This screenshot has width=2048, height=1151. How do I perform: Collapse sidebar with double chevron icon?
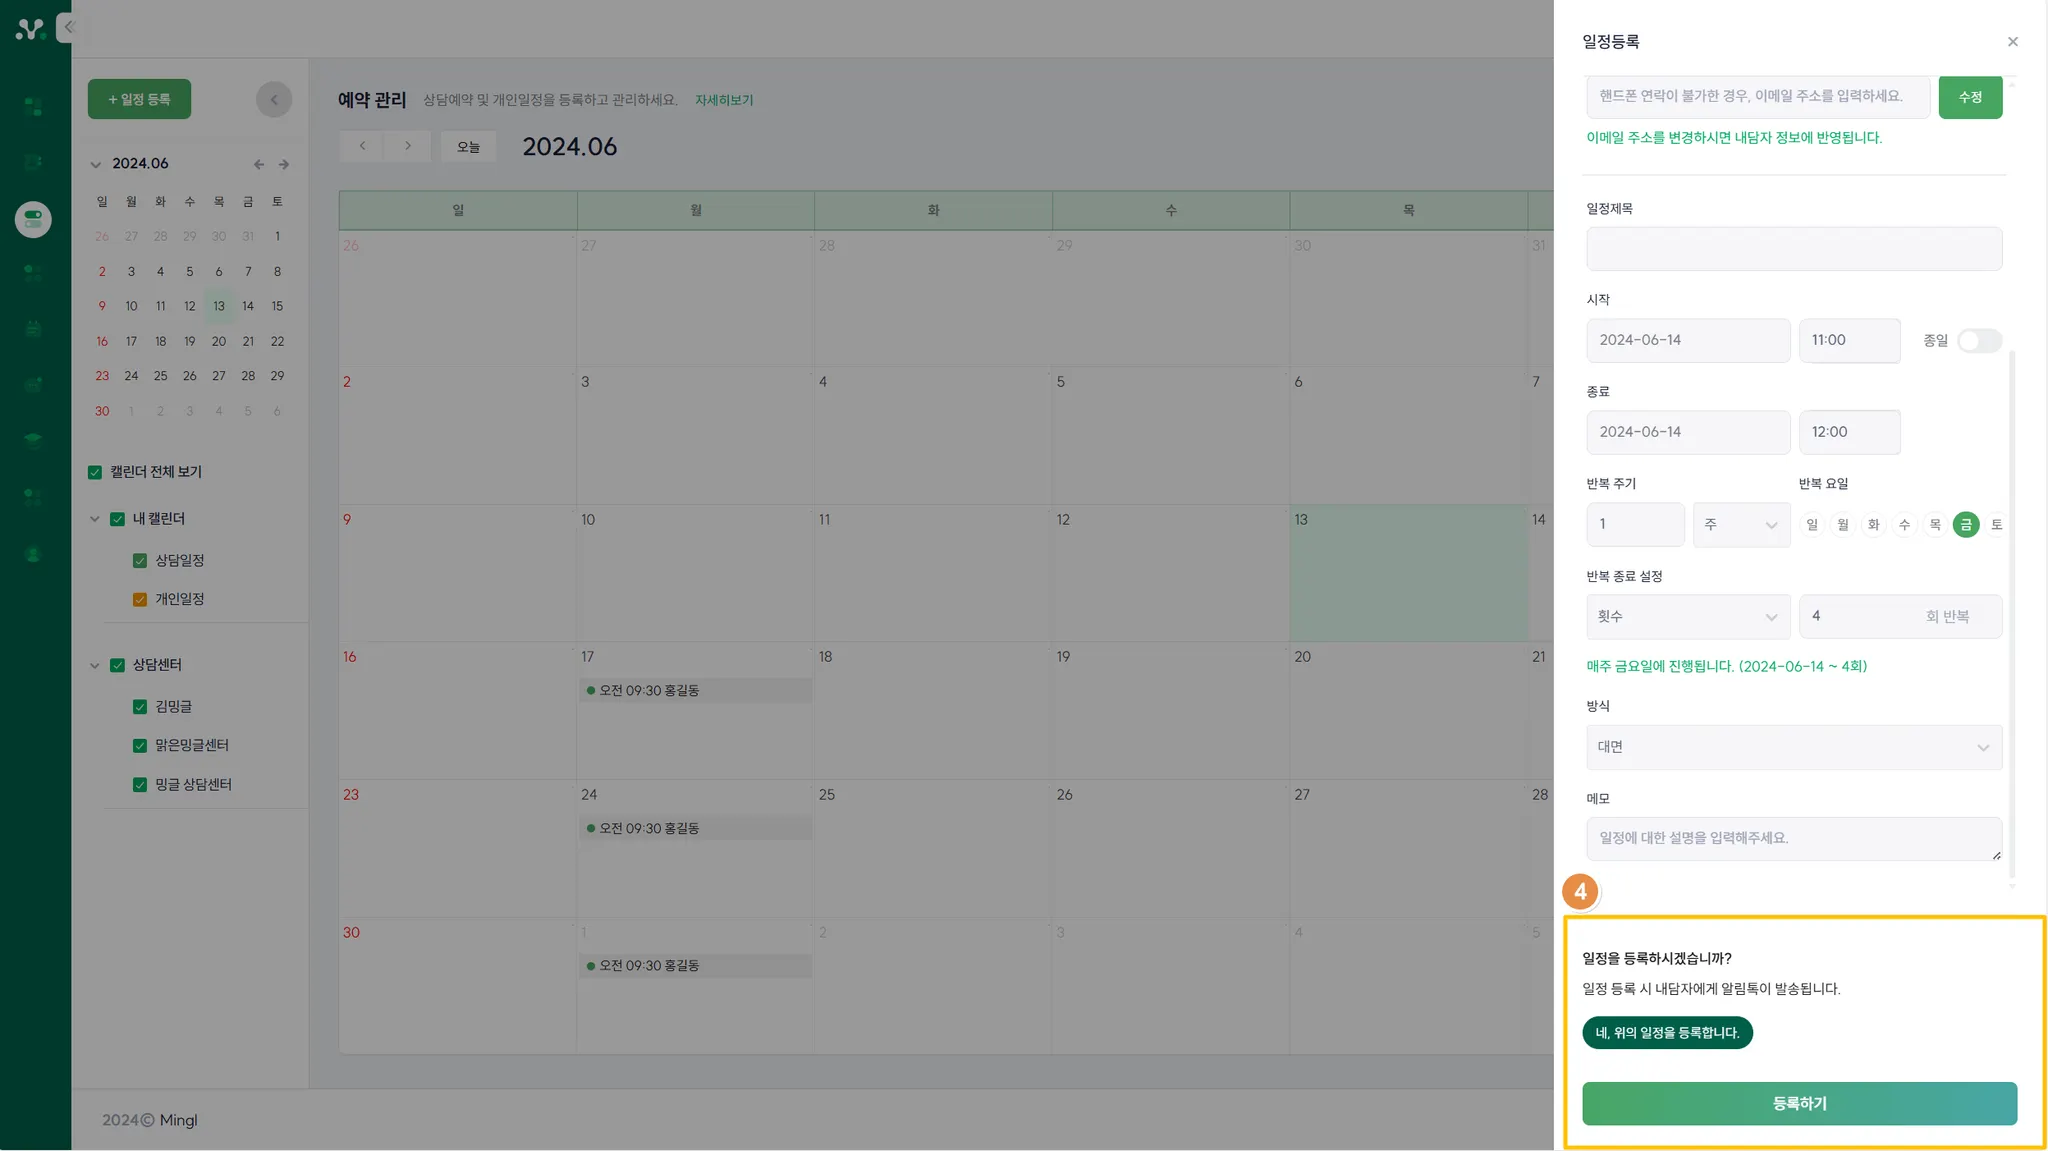coord(68,27)
